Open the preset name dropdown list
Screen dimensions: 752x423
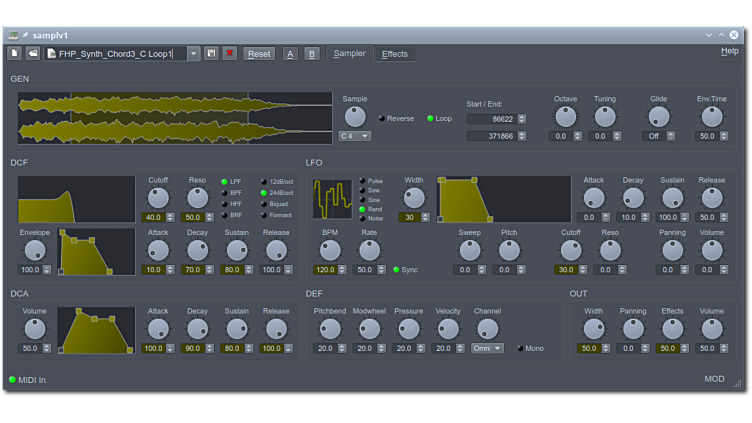click(x=194, y=54)
